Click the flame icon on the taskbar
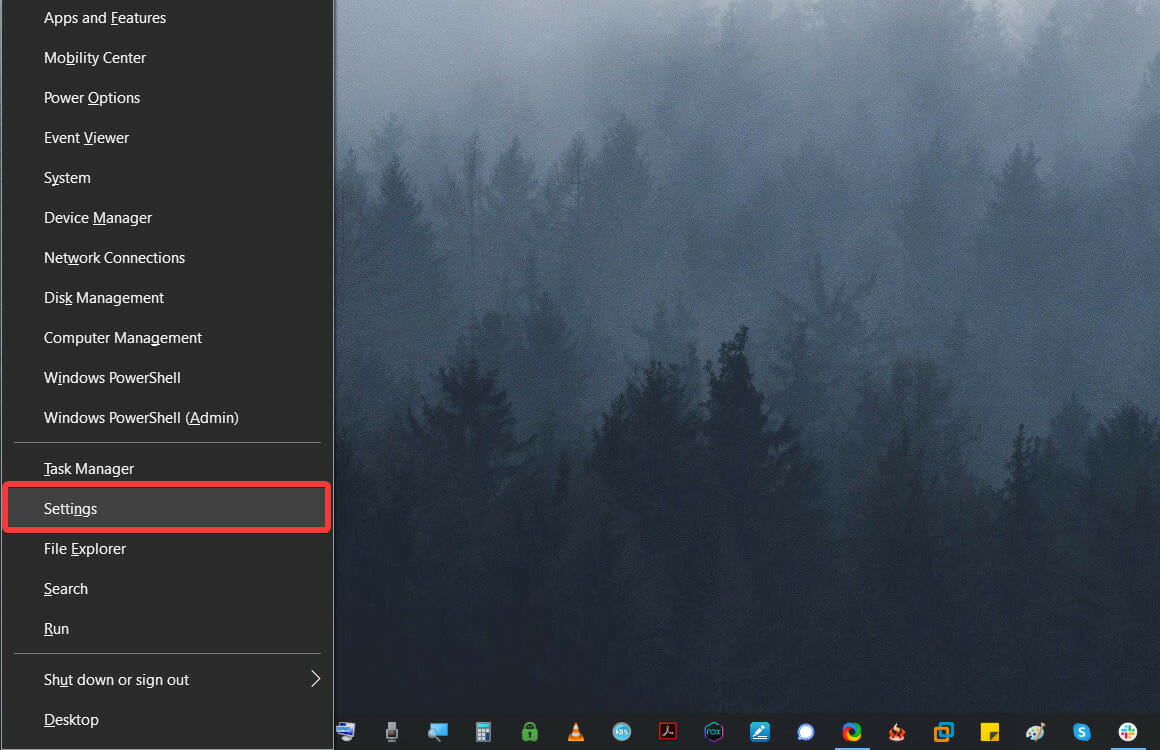 (x=897, y=732)
